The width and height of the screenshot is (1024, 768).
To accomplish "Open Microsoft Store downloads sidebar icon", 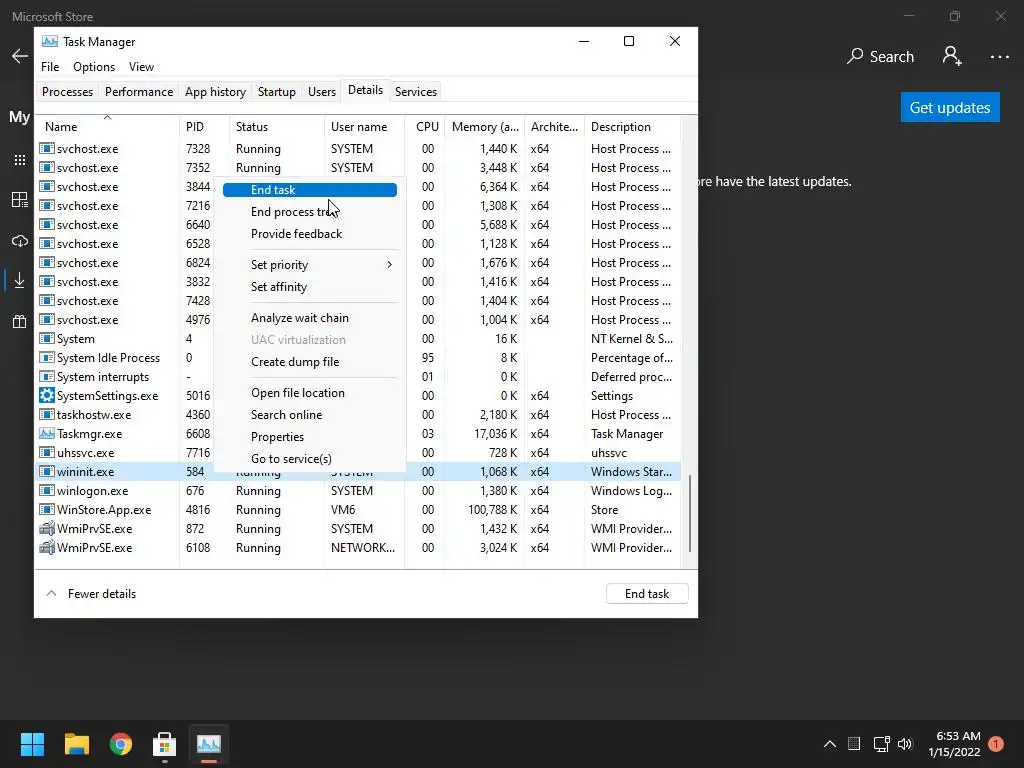I will point(20,281).
